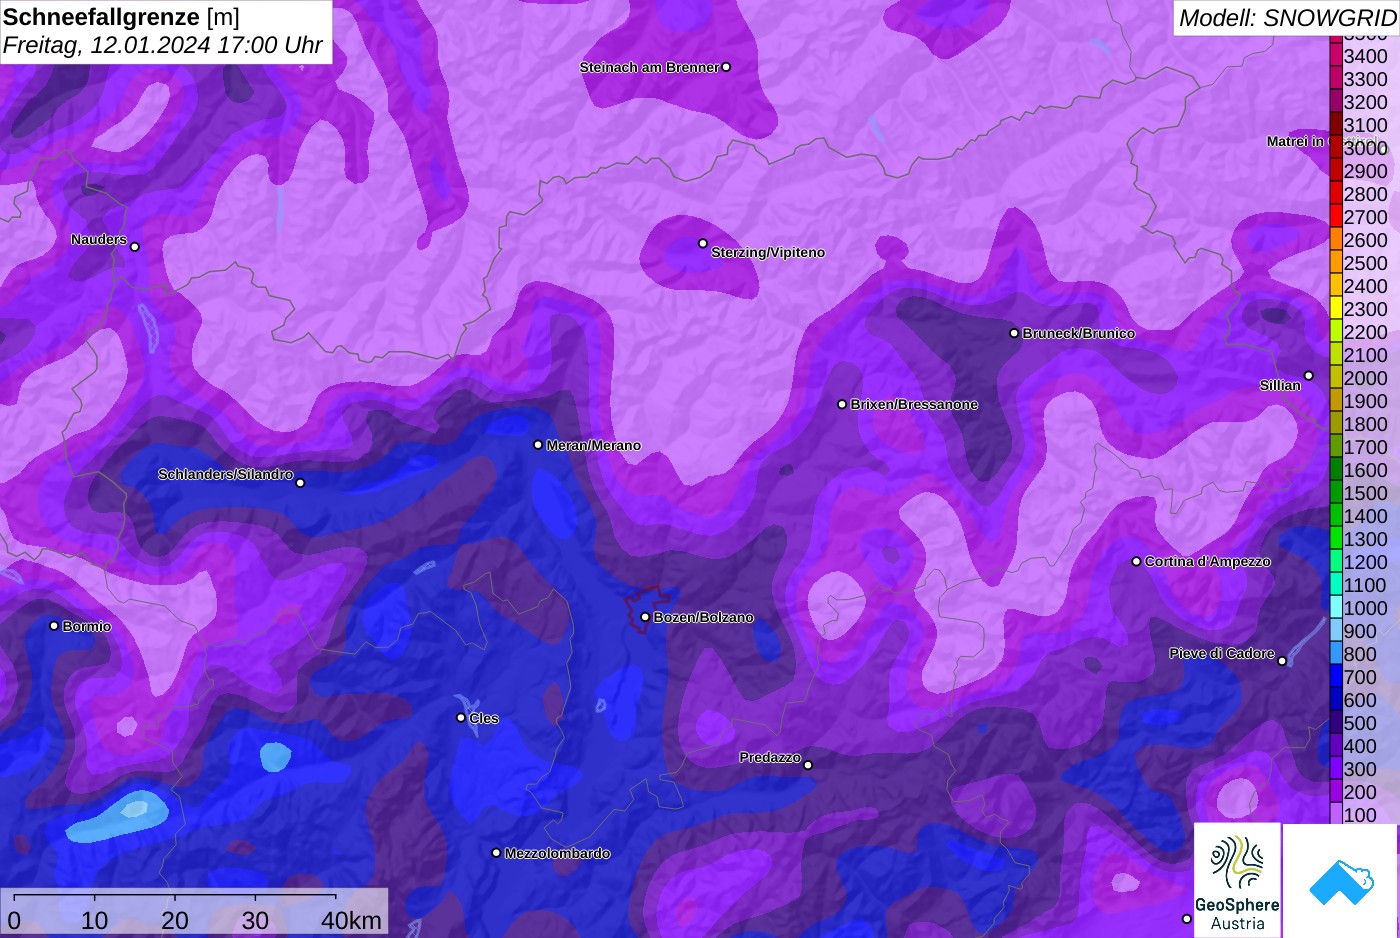This screenshot has height=938, width=1400.
Task: Select the Schlanders/Silandro marker dot
Action: (x=300, y=483)
